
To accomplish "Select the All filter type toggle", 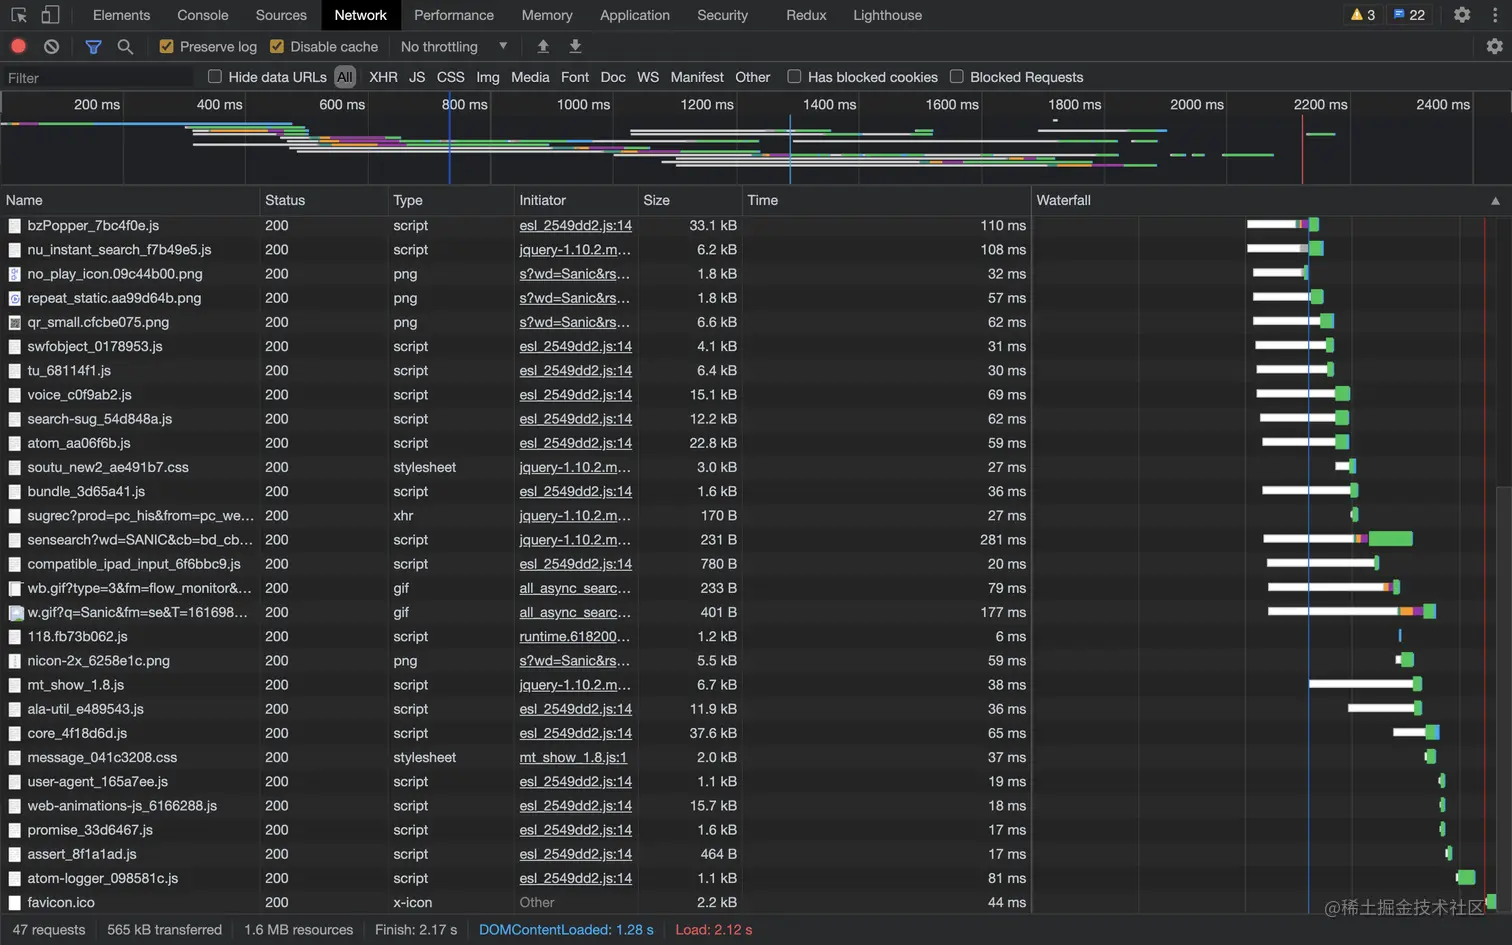I will point(345,77).
